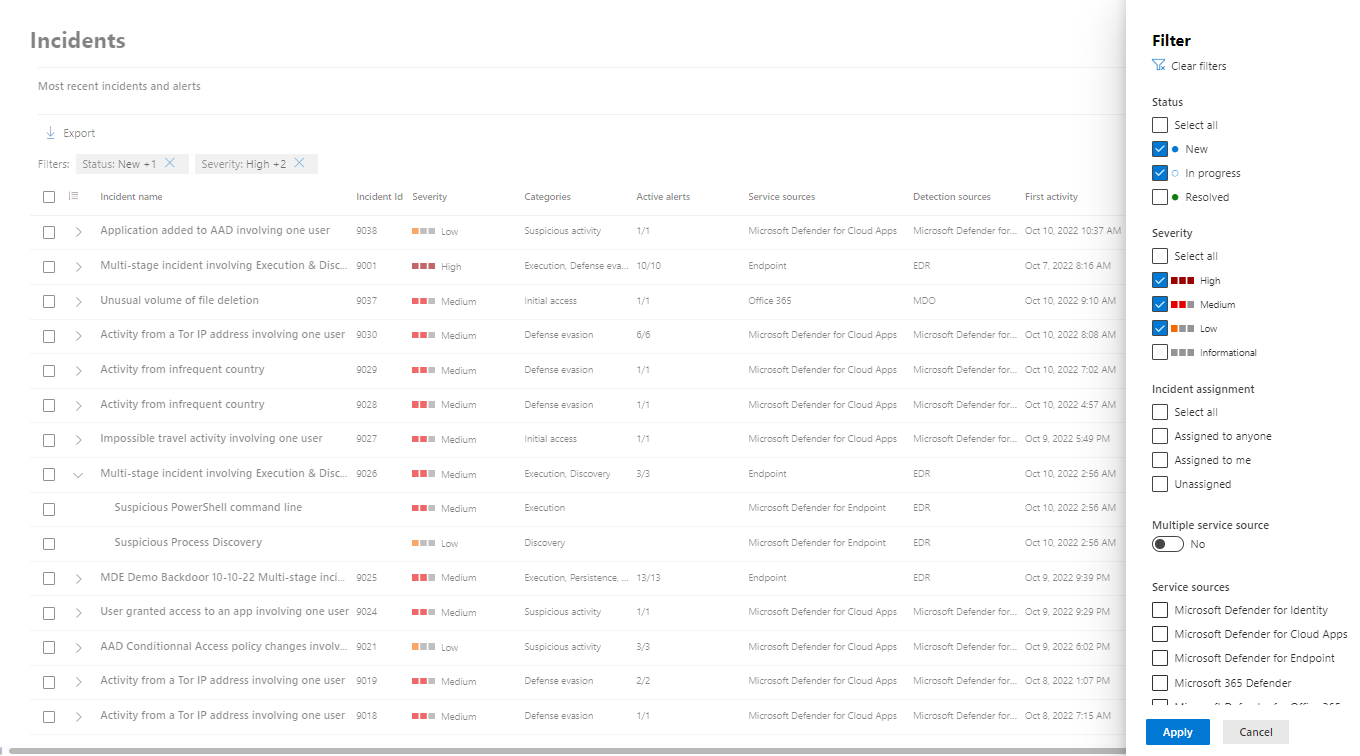Sort by Severity column header
This screenshot has height=756, width=1360.
[429, 197]
